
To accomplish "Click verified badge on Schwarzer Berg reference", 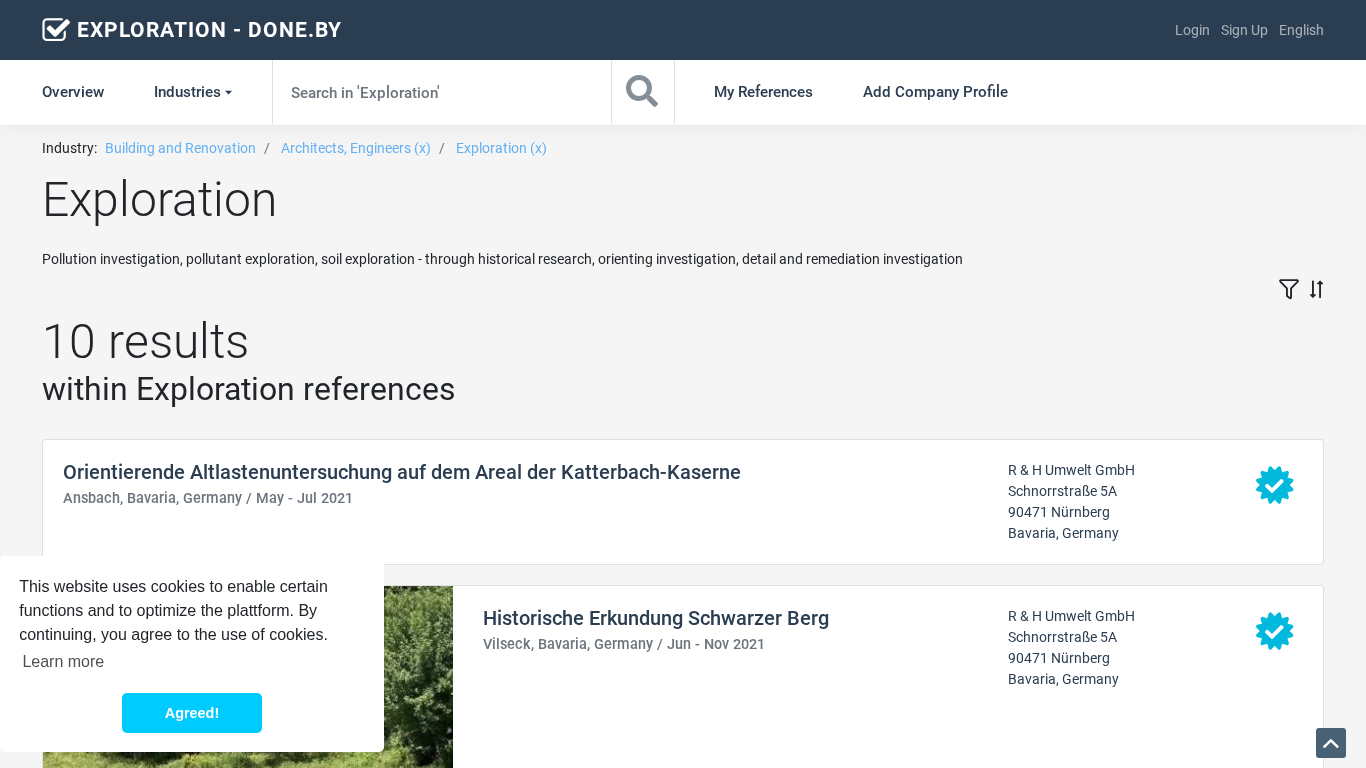I will (1274, 631).
